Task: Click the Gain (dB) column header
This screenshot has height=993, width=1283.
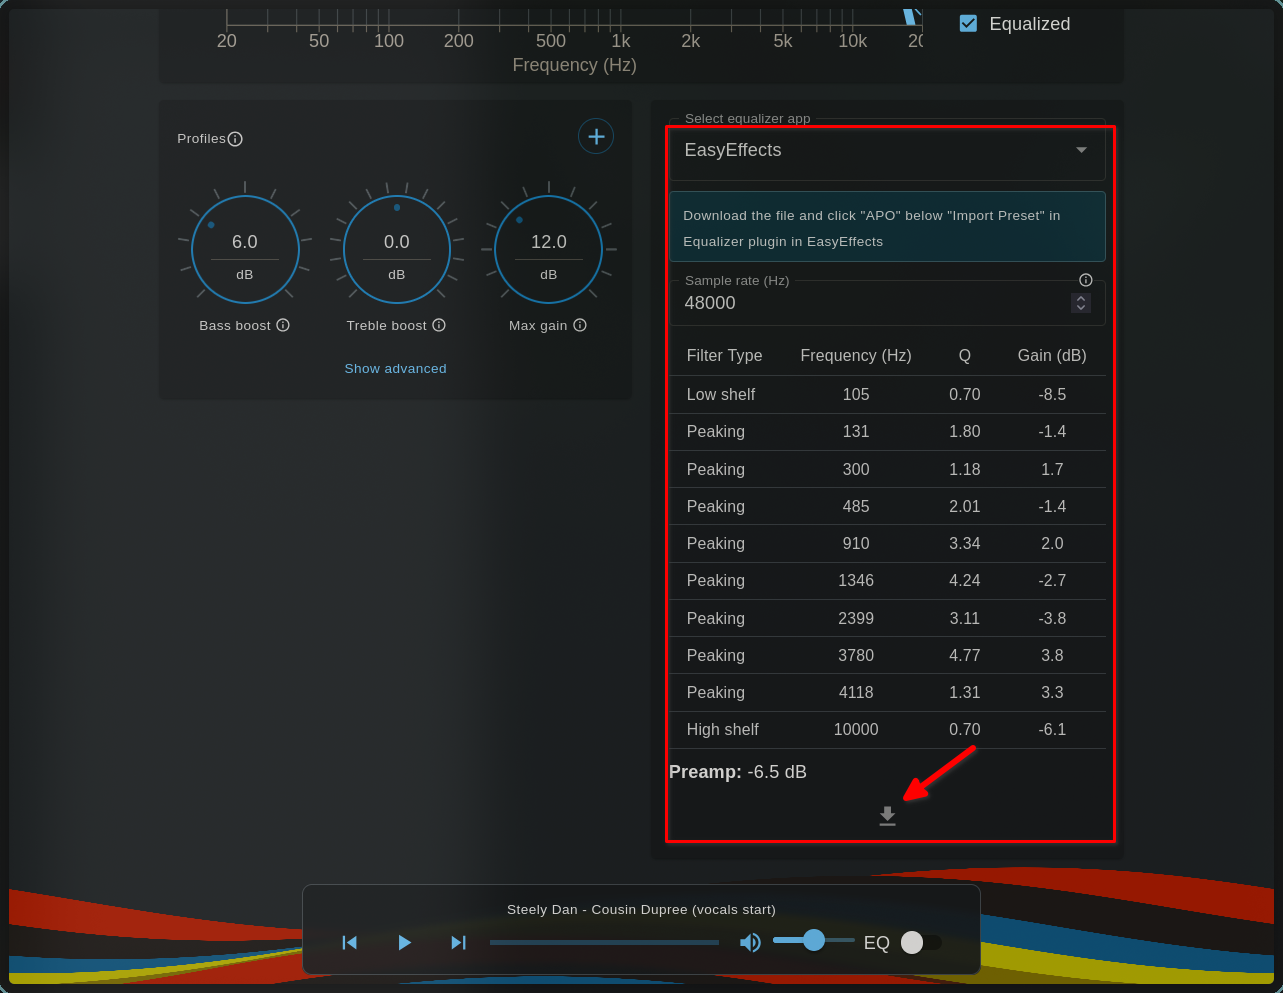Action: click(1052, 355)
